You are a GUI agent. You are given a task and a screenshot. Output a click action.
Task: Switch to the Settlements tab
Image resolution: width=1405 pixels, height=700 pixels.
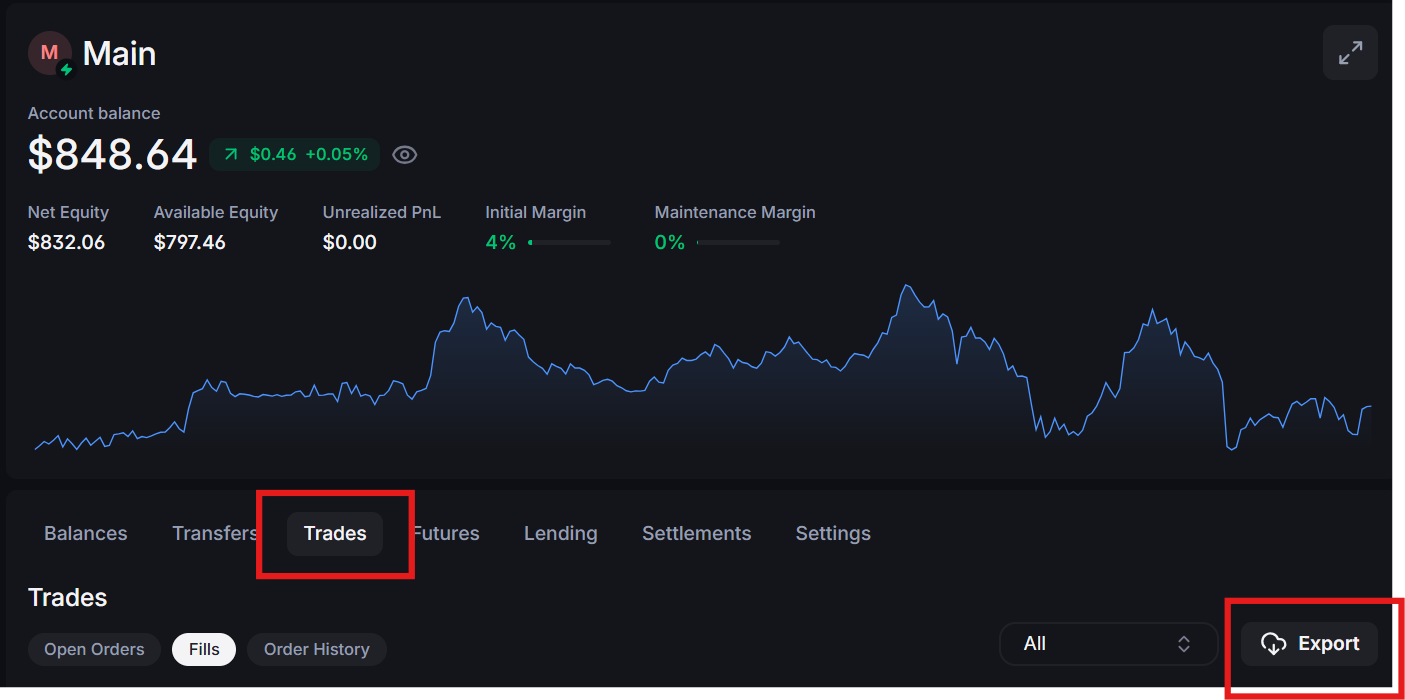pyautogui.click(x=696, y=533)
